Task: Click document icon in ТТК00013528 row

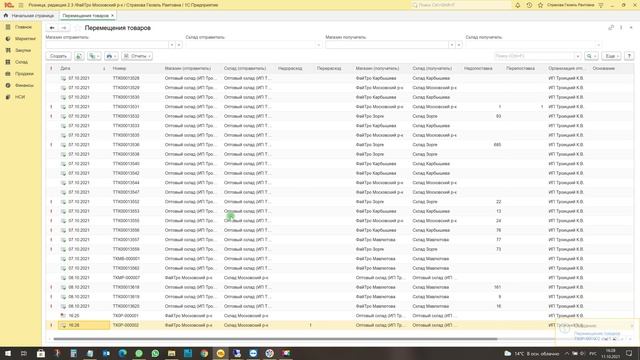Action: click(x=63, y=78)
